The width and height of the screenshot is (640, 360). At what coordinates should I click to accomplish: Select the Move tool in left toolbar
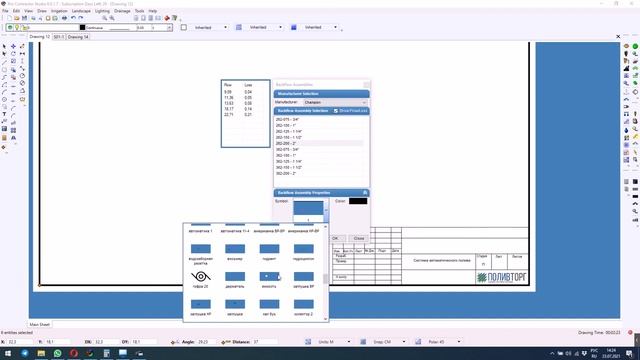point(13,47)
